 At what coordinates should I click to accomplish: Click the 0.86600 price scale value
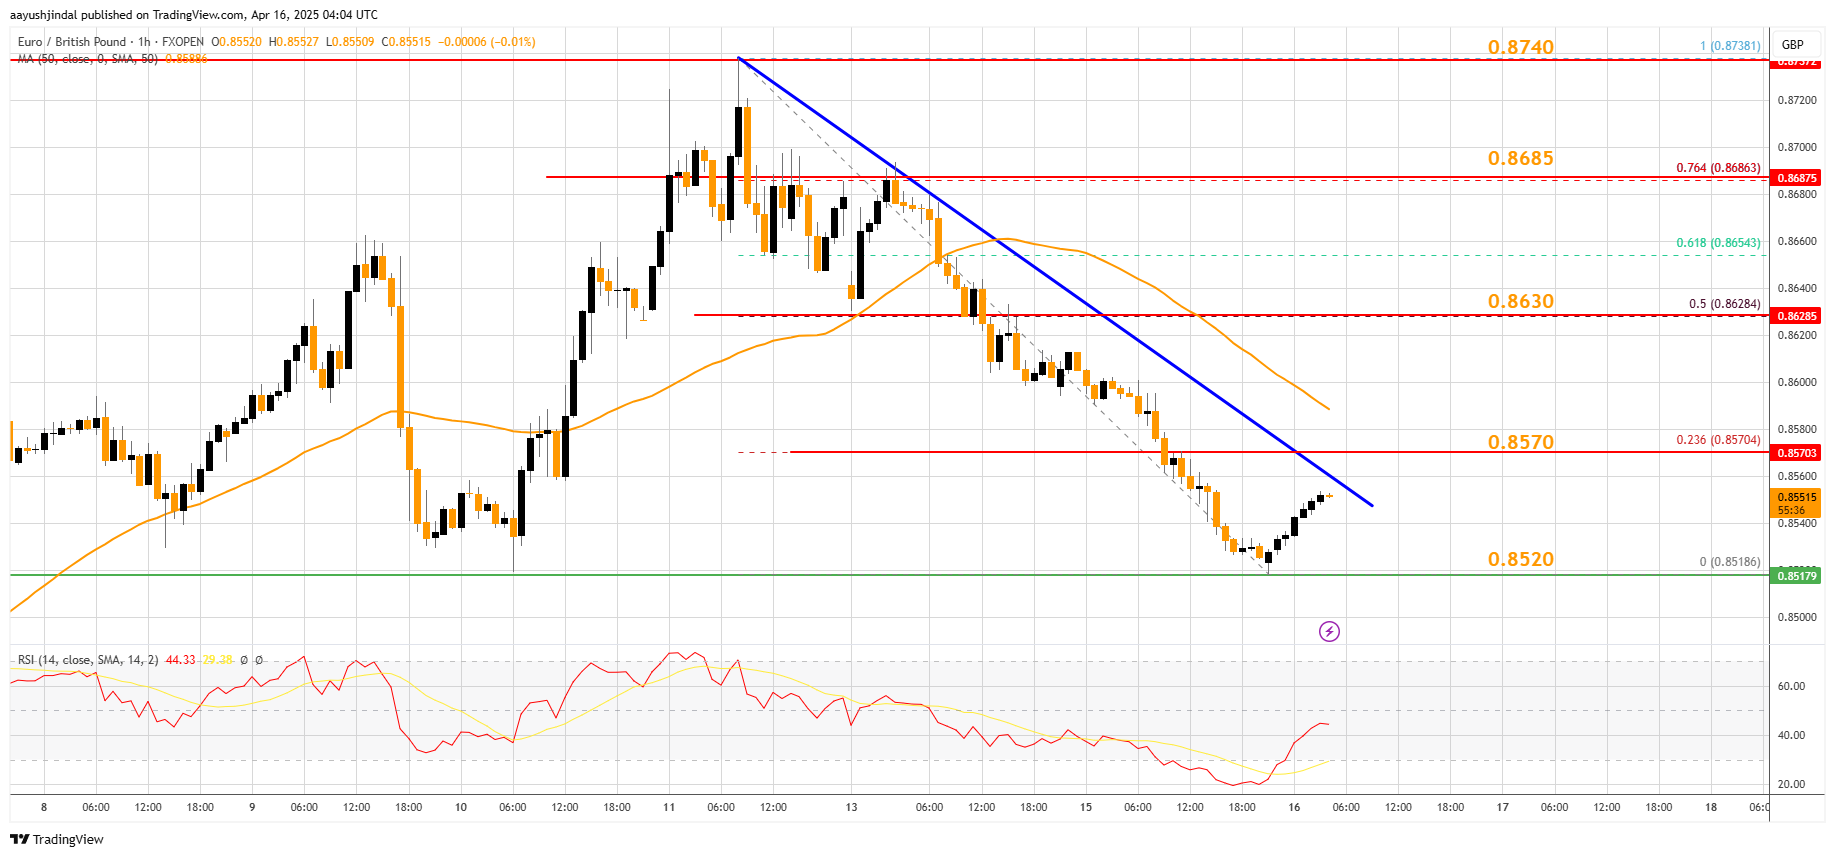tap(1796, 241)
